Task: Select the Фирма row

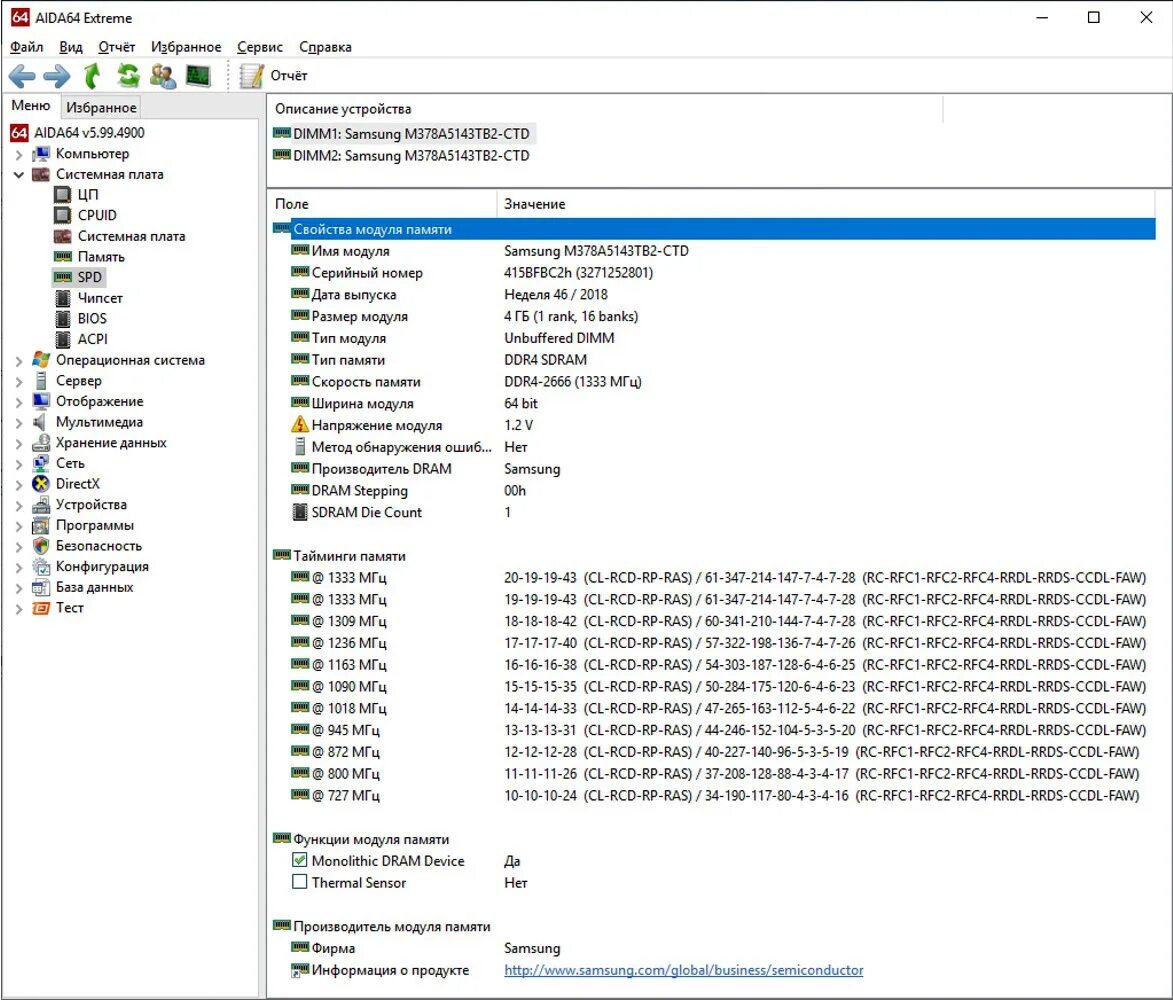Action: click(x=714, y=948)
